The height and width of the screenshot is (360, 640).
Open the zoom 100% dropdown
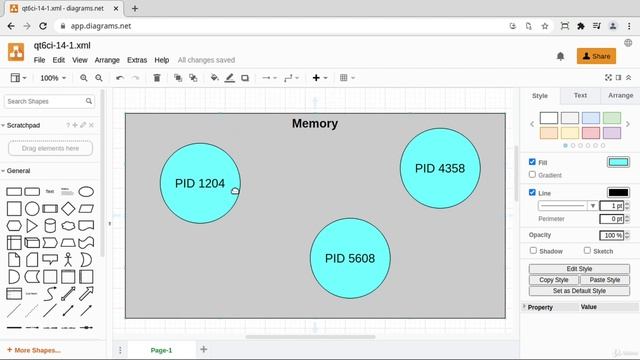[x=53, y=78]
